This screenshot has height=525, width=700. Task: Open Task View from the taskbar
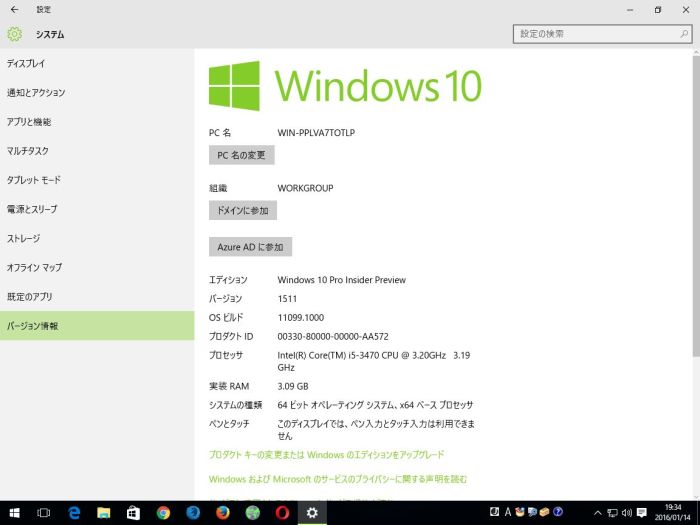coord(44,512)
